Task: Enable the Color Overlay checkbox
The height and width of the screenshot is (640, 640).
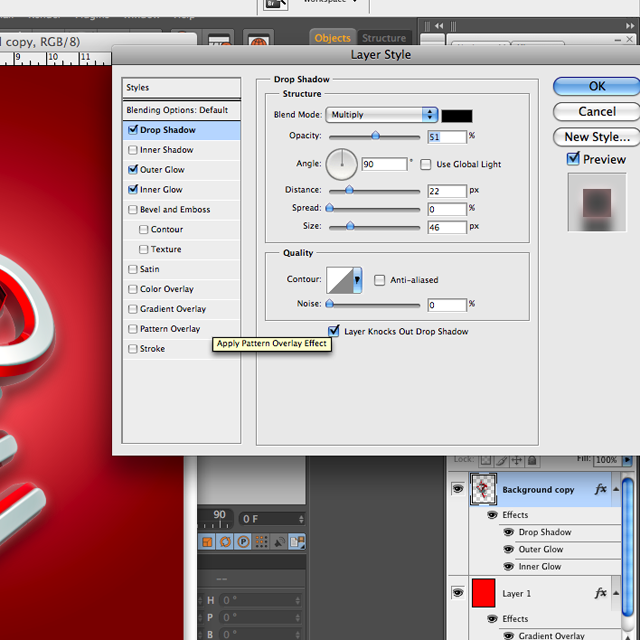Action: pos(133,289)
